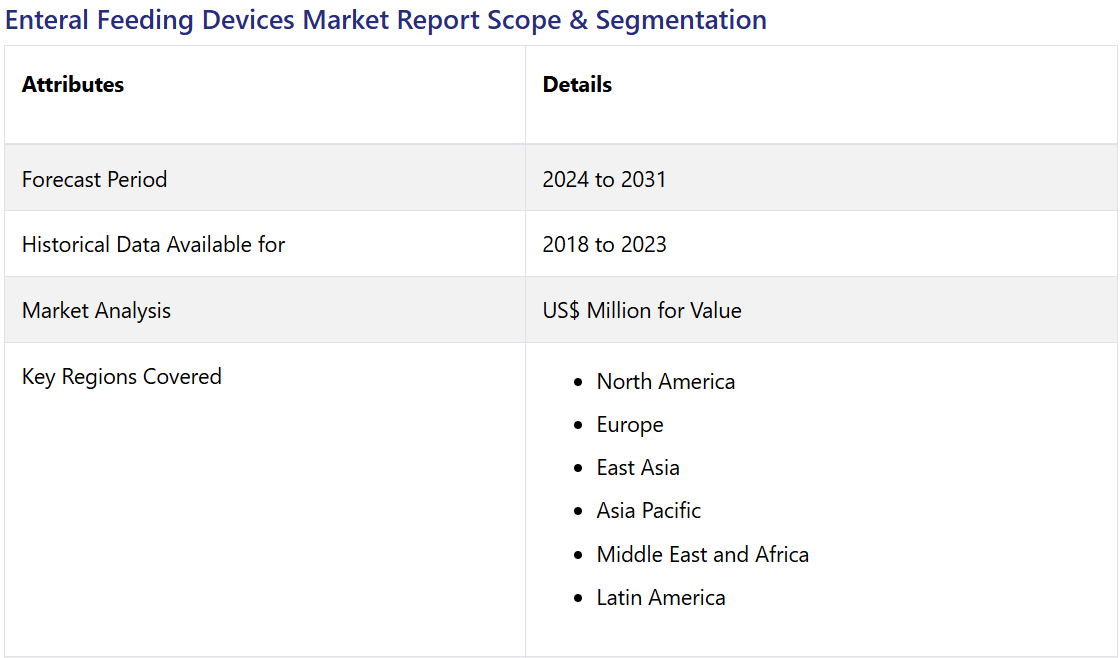Click the bullet point beside North America
This screenshot has height=658, width=1120.
coord(578,382)
